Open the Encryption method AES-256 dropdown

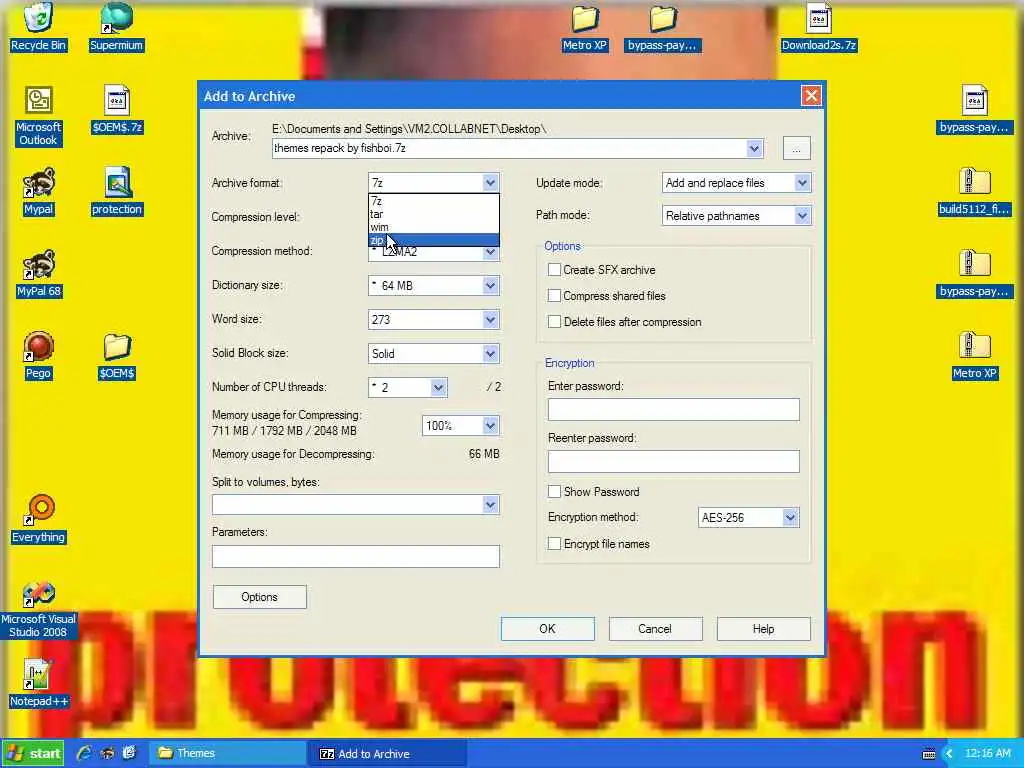[790, 518]
